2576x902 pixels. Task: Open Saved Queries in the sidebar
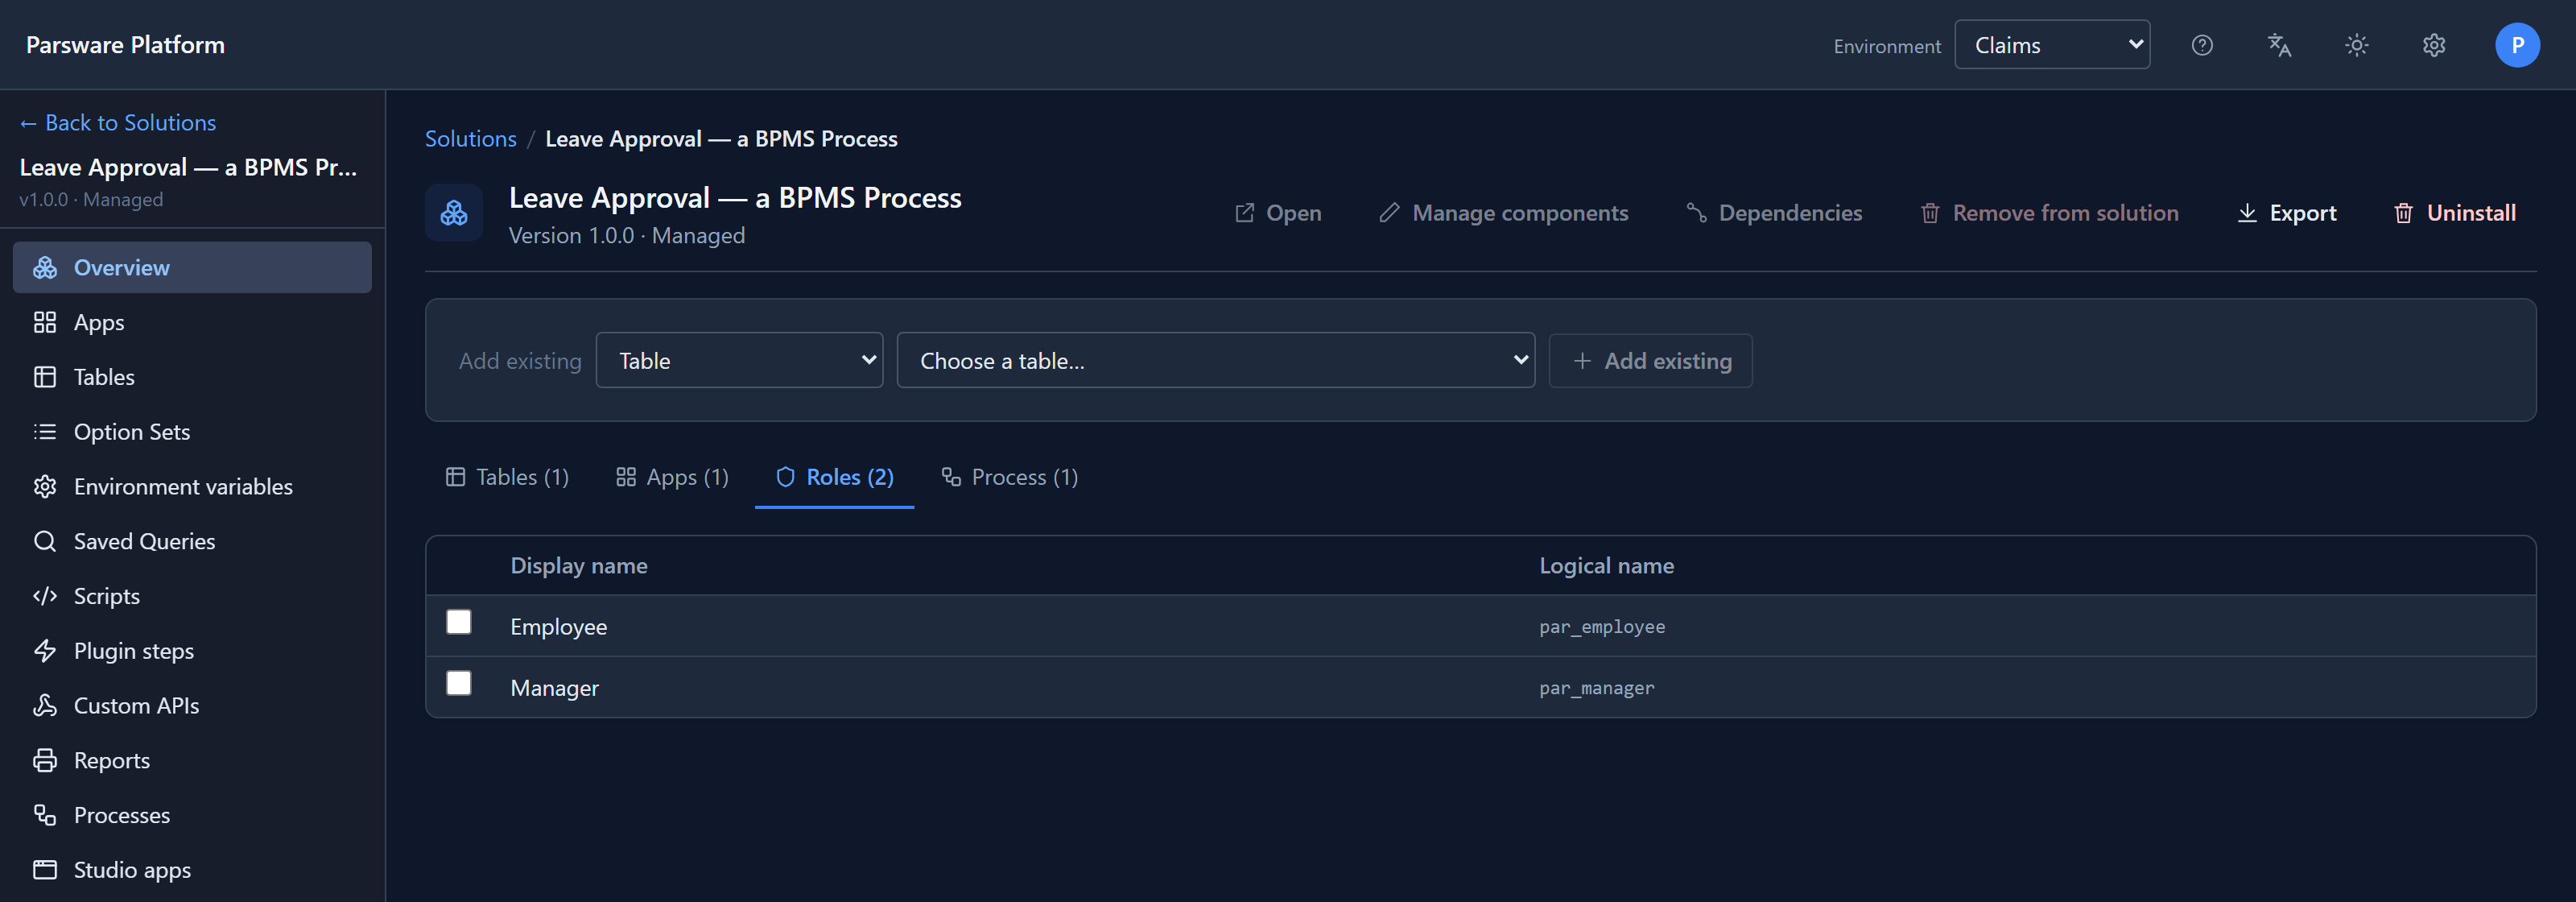pyautogui.click(x=192, y=541)
